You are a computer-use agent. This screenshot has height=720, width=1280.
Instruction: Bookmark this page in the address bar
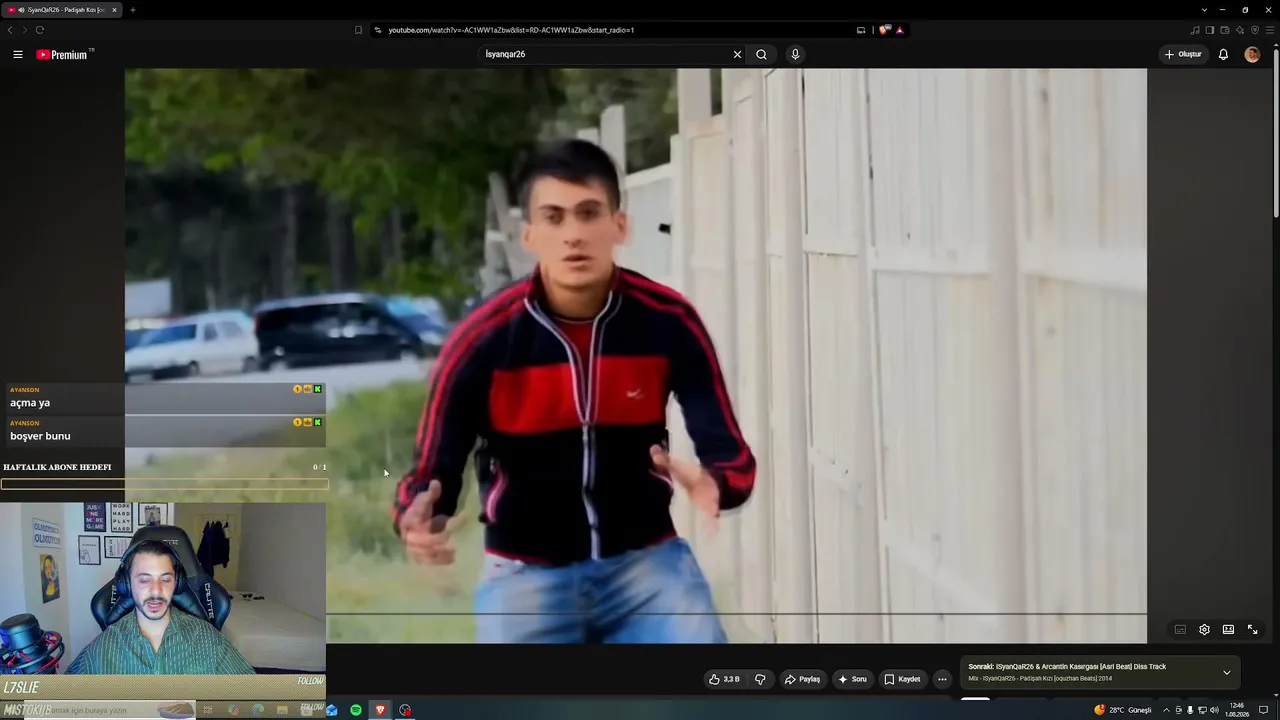tap(358, 30)
